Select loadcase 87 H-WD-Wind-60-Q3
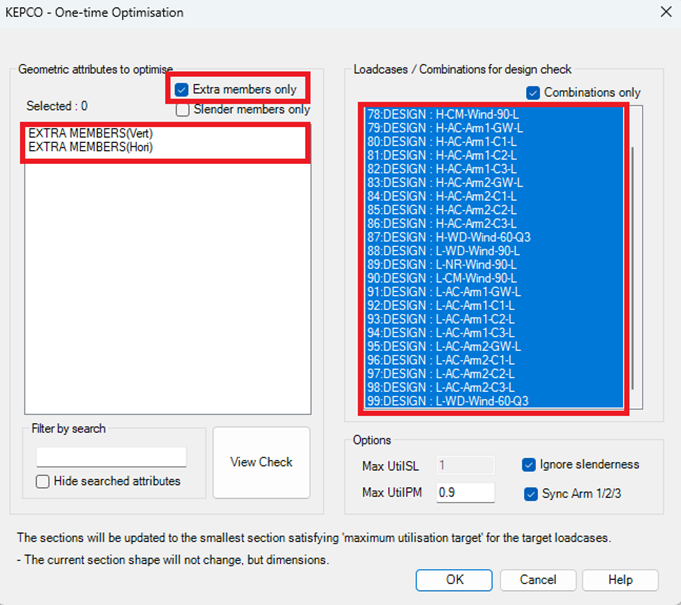The width and height of the screenshot is (681, 605). 447,237
